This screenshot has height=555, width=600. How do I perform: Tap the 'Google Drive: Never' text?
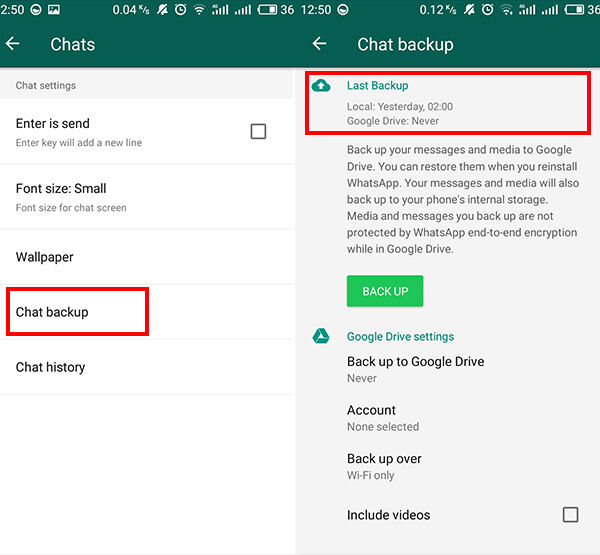(393, 121)
